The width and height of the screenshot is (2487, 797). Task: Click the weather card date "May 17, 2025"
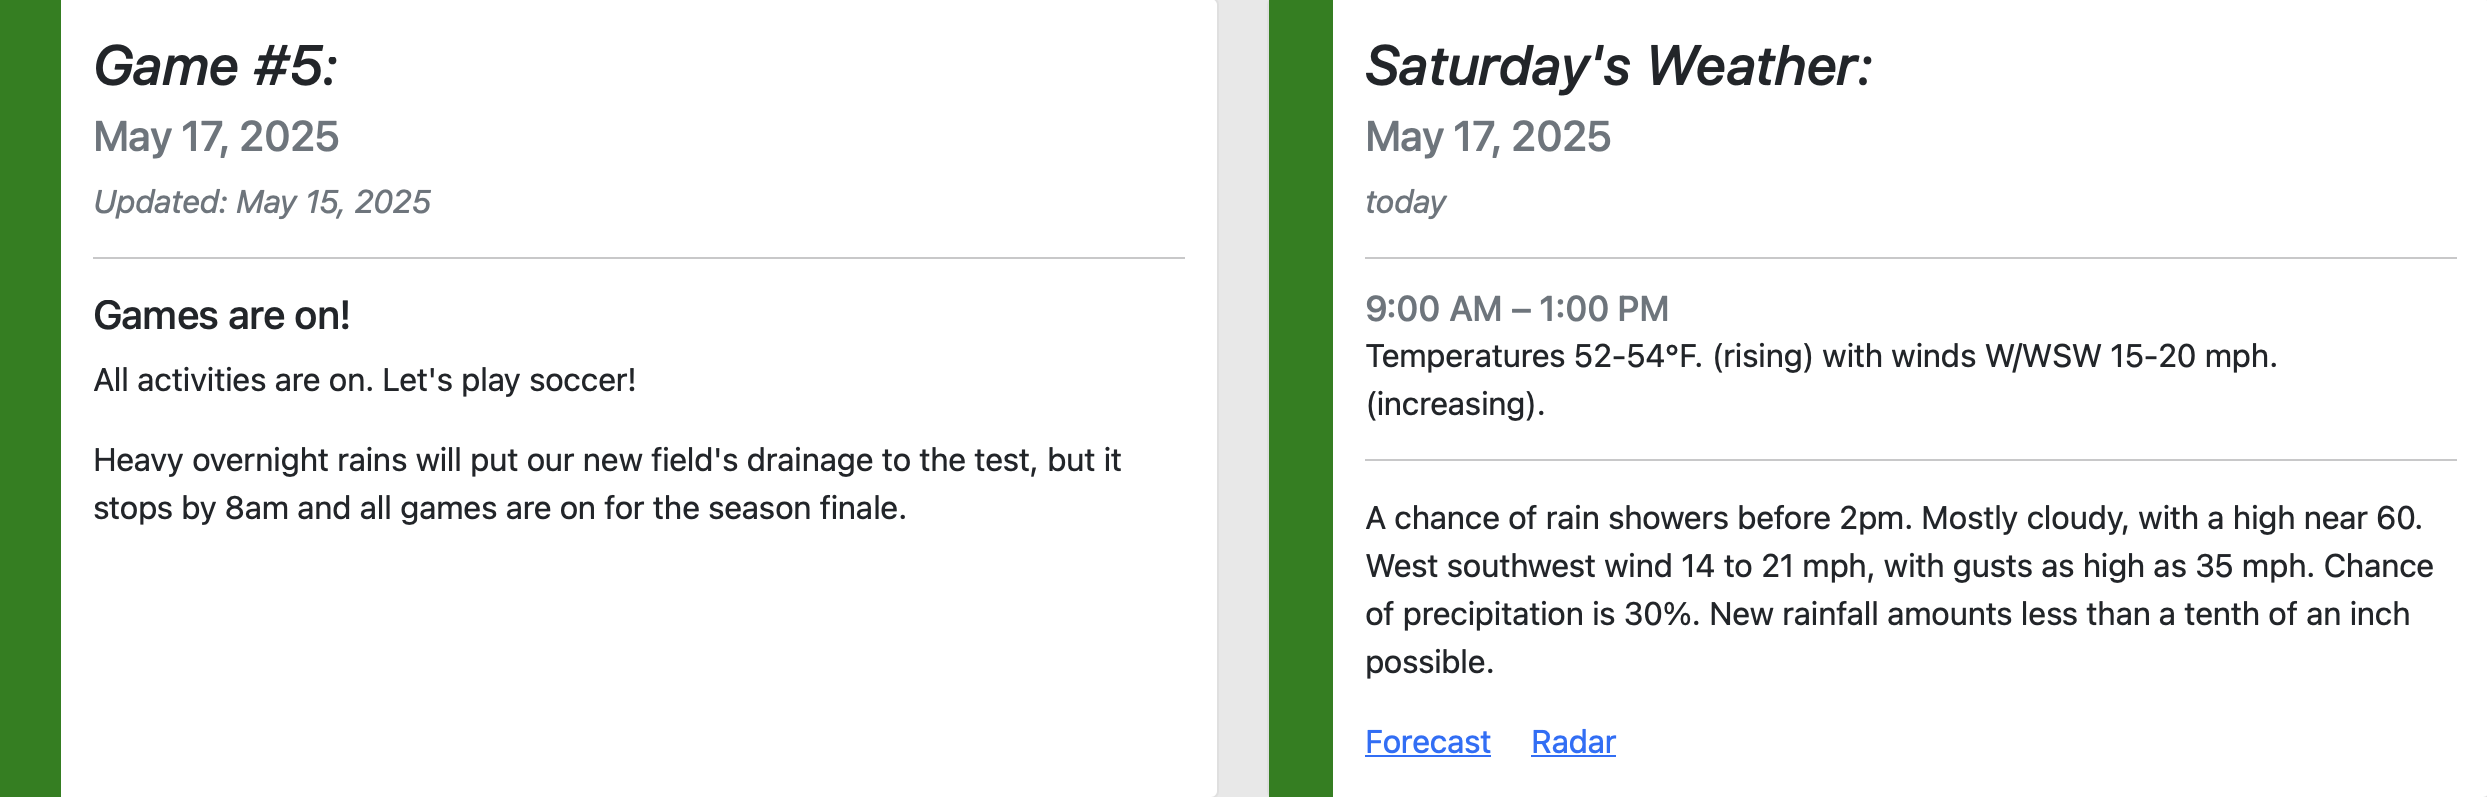[x=1488, y=137]
